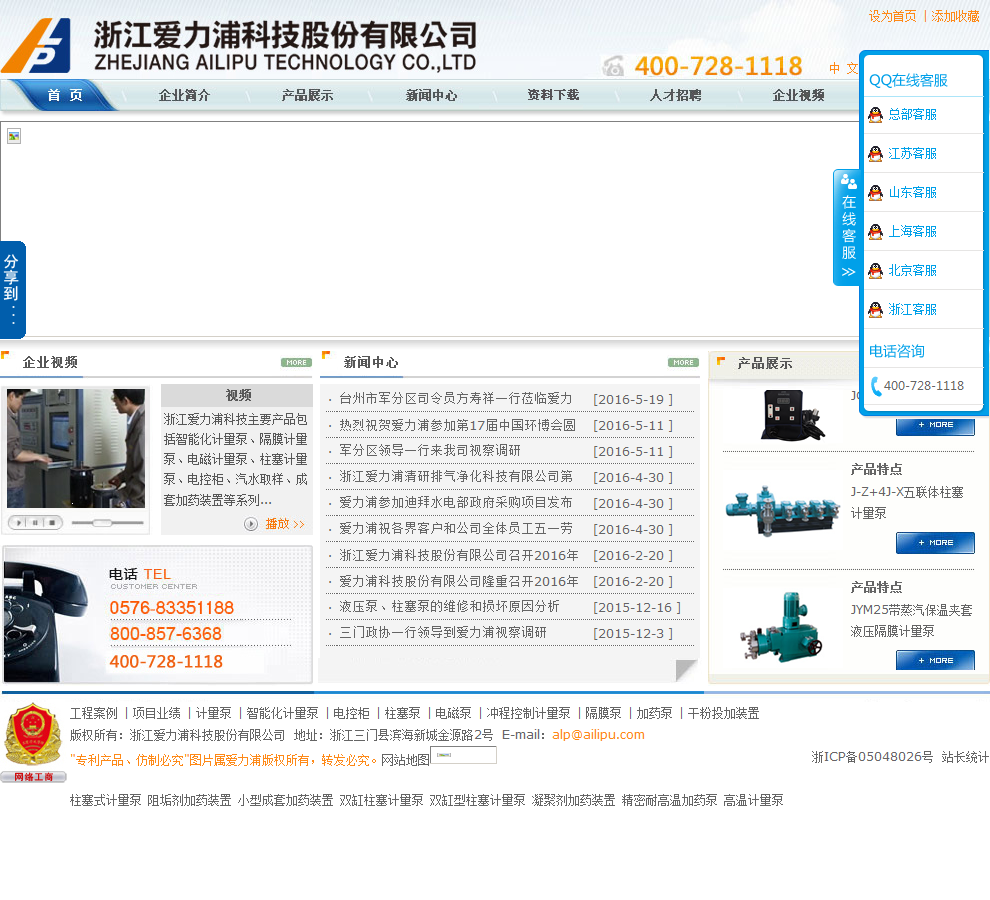Expand the 分享到 share sidebar

pos(12,290)
